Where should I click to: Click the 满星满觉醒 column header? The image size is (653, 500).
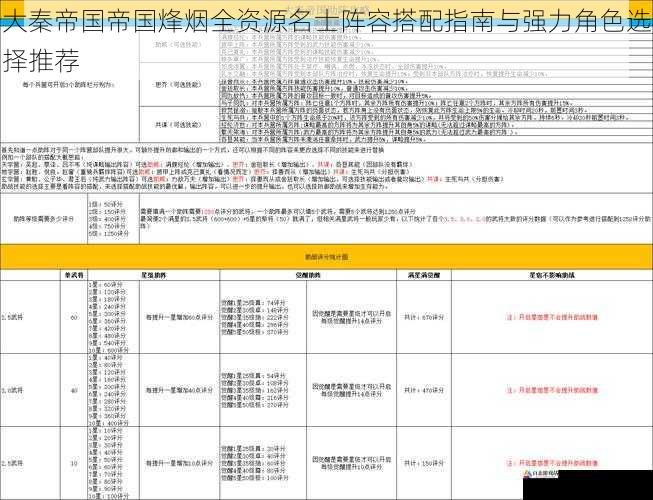coord(424,275)
